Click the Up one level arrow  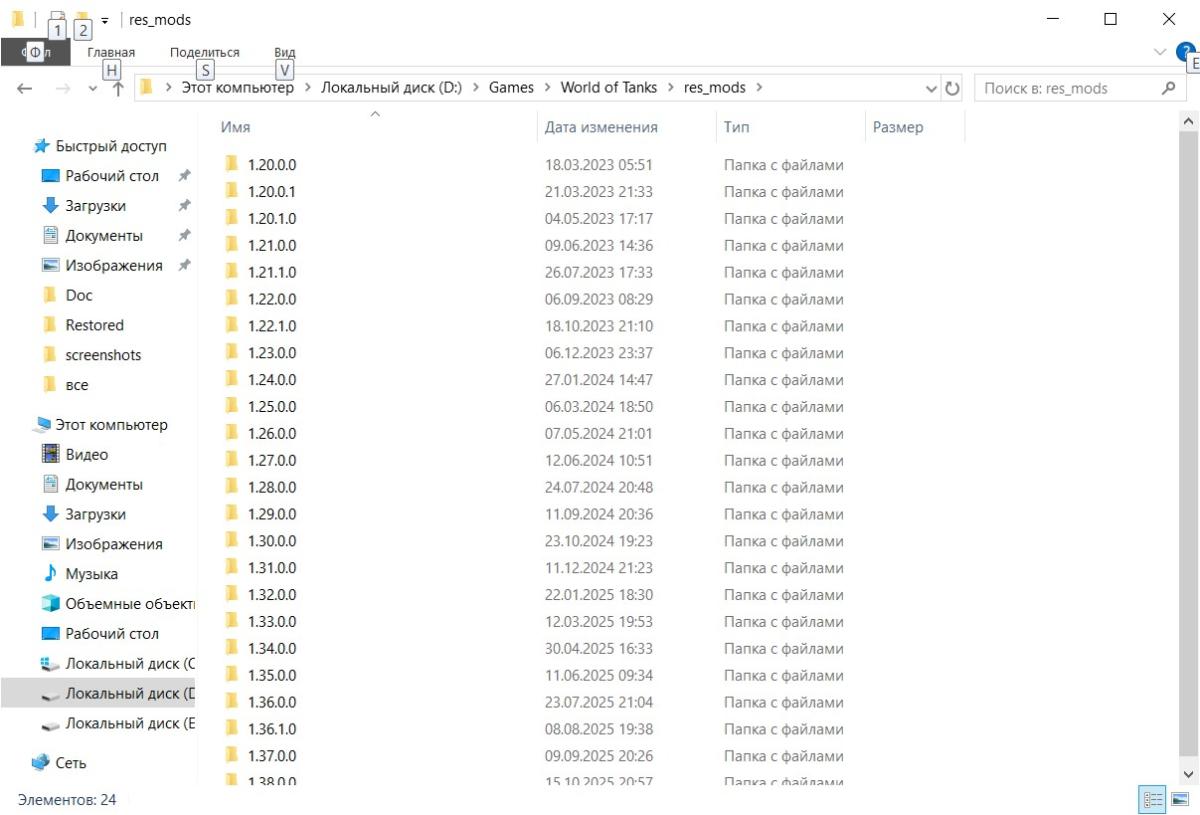(118, 88)
